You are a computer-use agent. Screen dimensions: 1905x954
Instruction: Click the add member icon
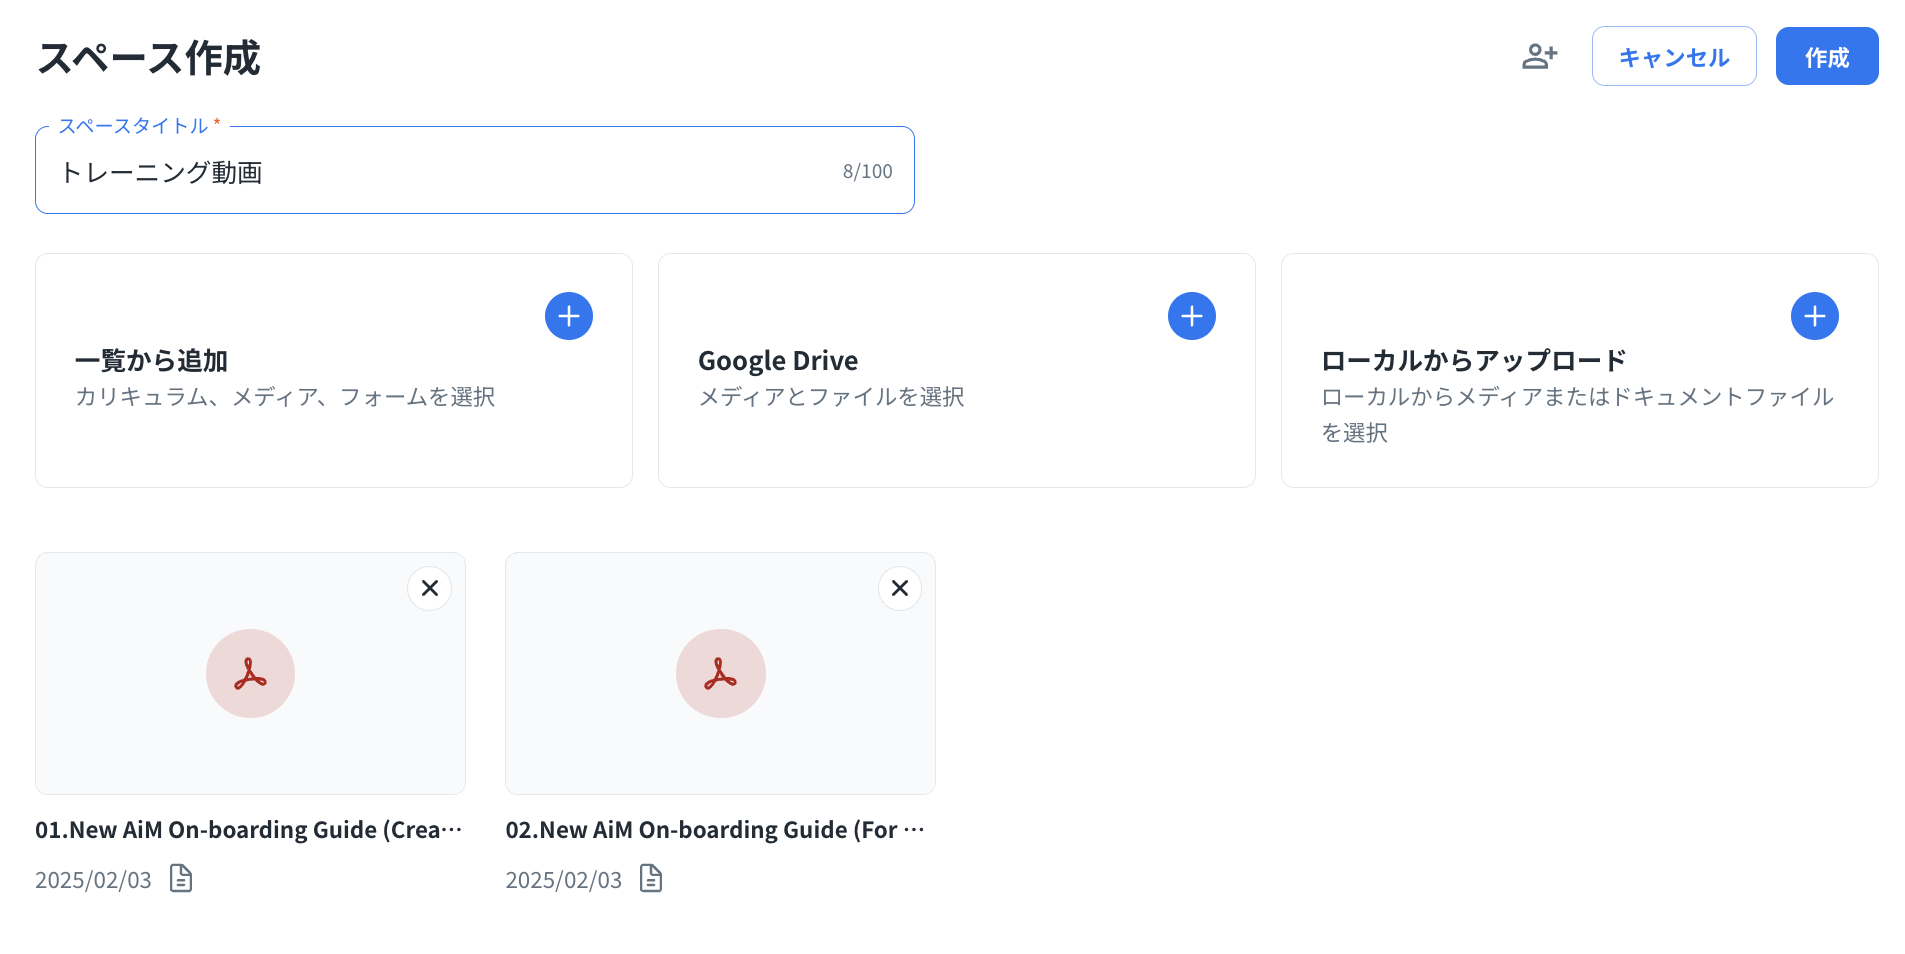pos(1539,56)
